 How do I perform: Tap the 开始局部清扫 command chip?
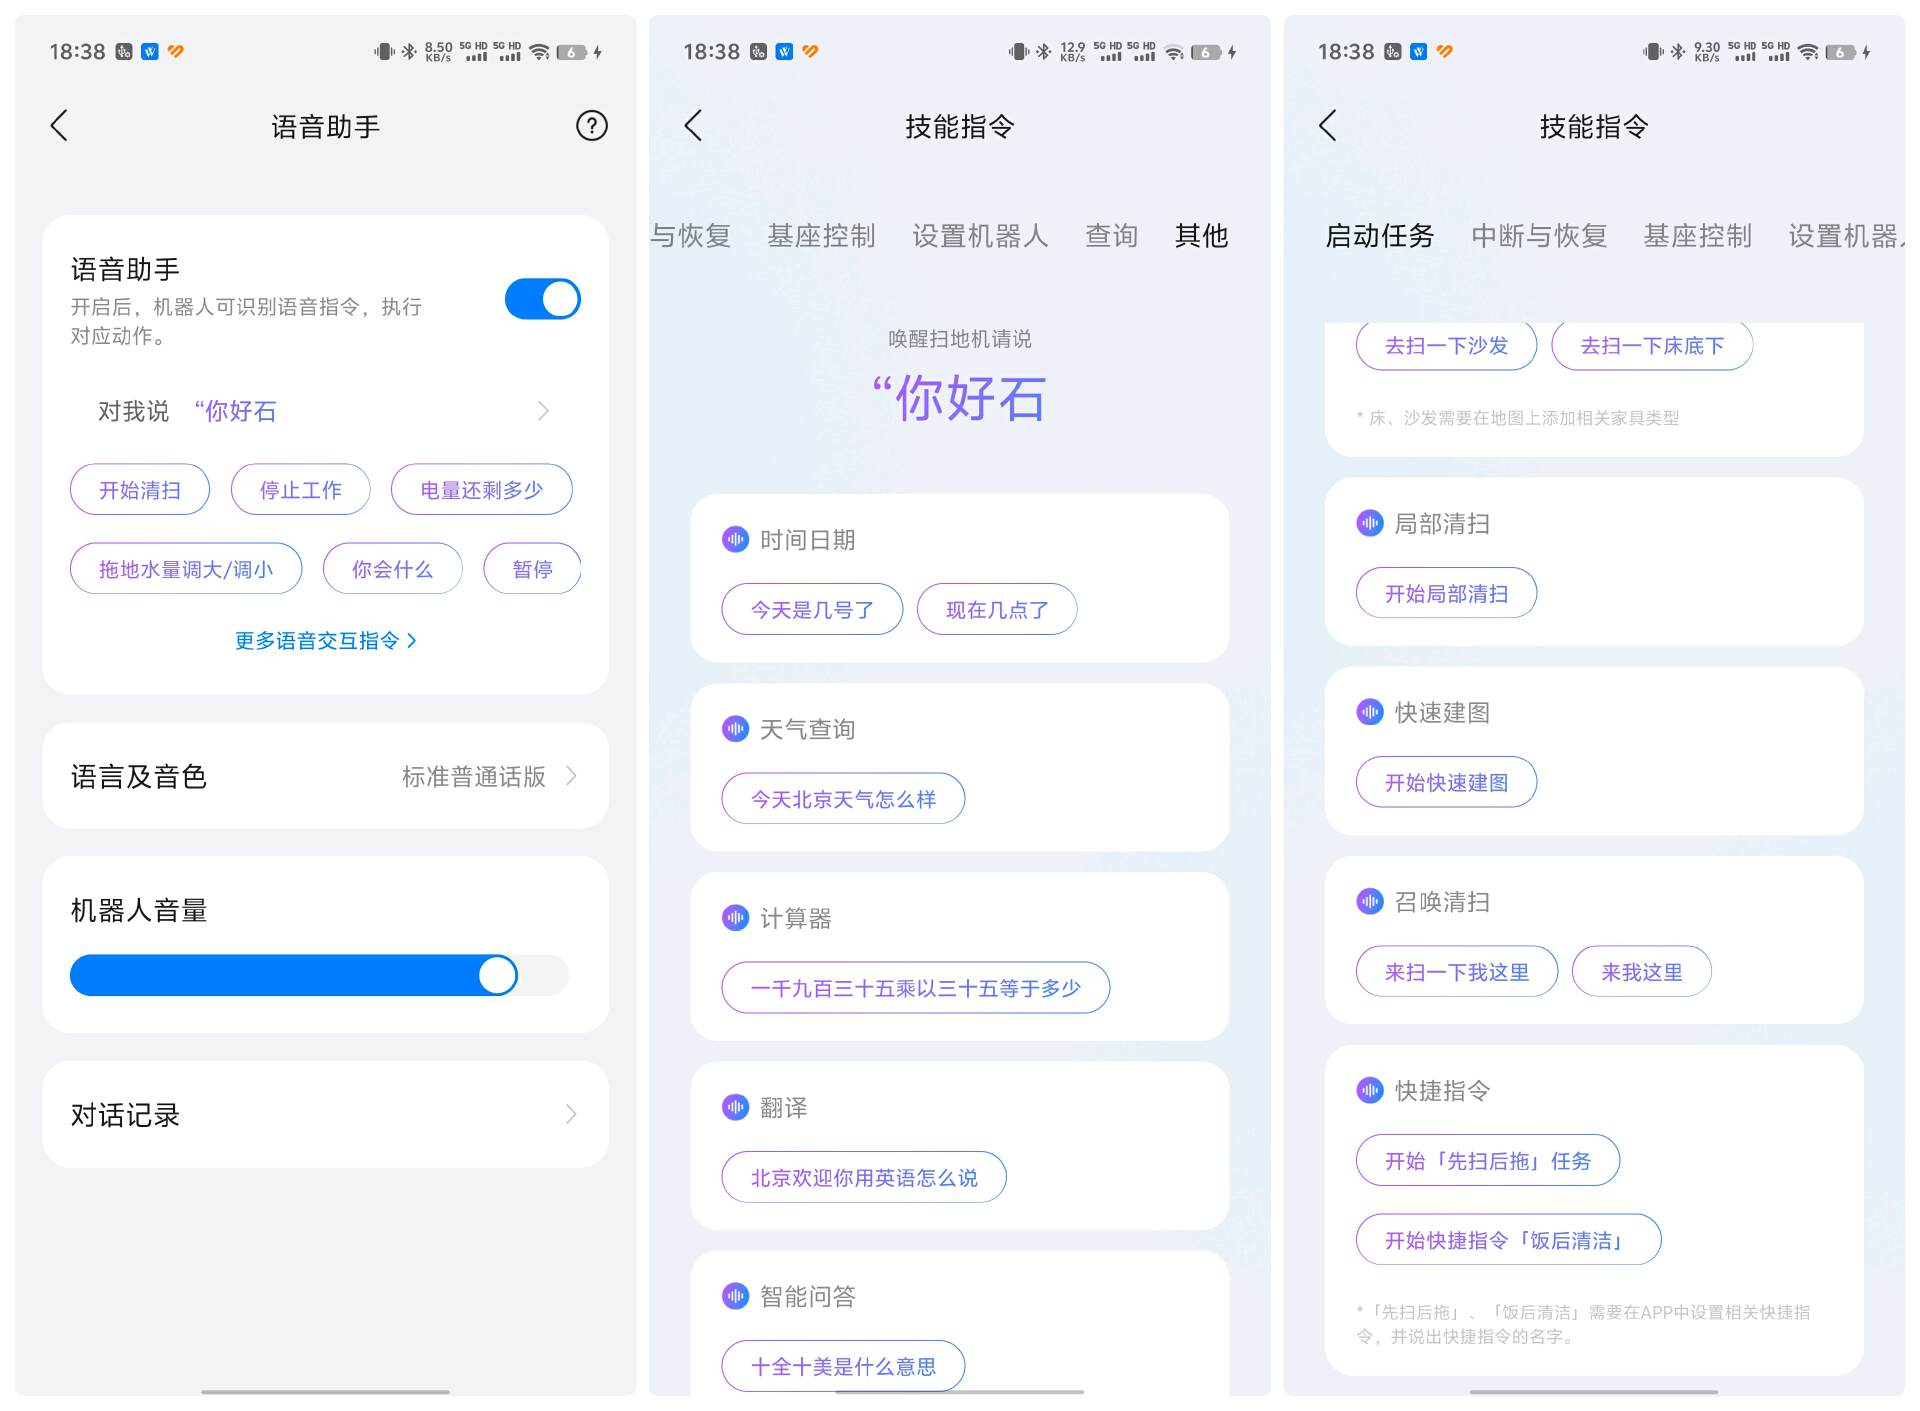pyautogui.click(x=1445, y=594)
